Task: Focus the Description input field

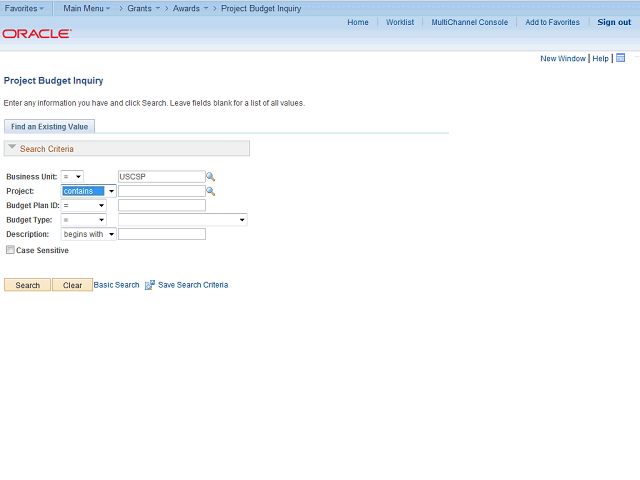Action: [162, 234]
